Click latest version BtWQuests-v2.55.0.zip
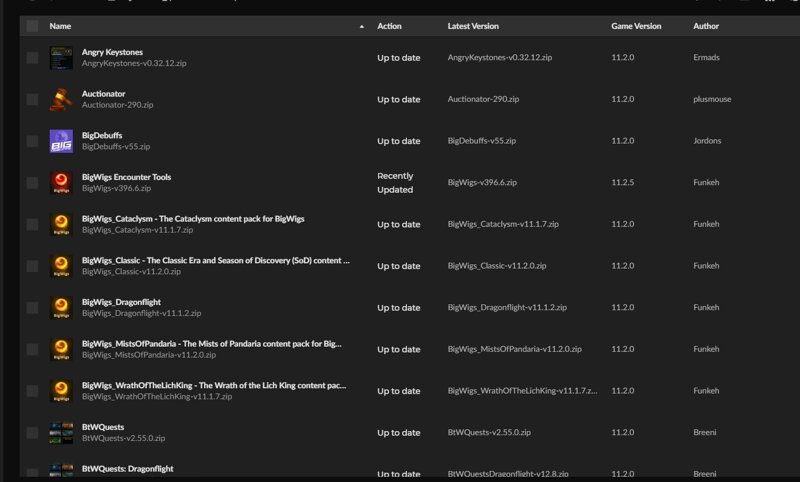 489,433
